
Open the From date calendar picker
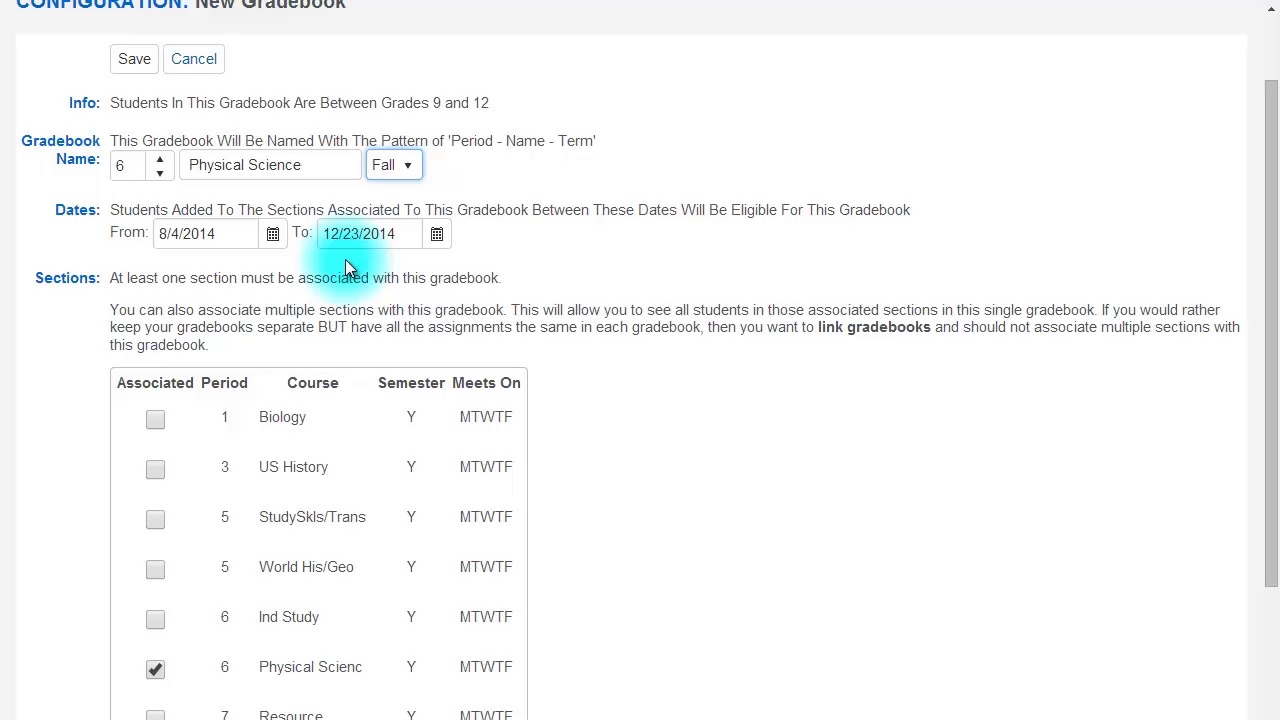tap(273, 234)
